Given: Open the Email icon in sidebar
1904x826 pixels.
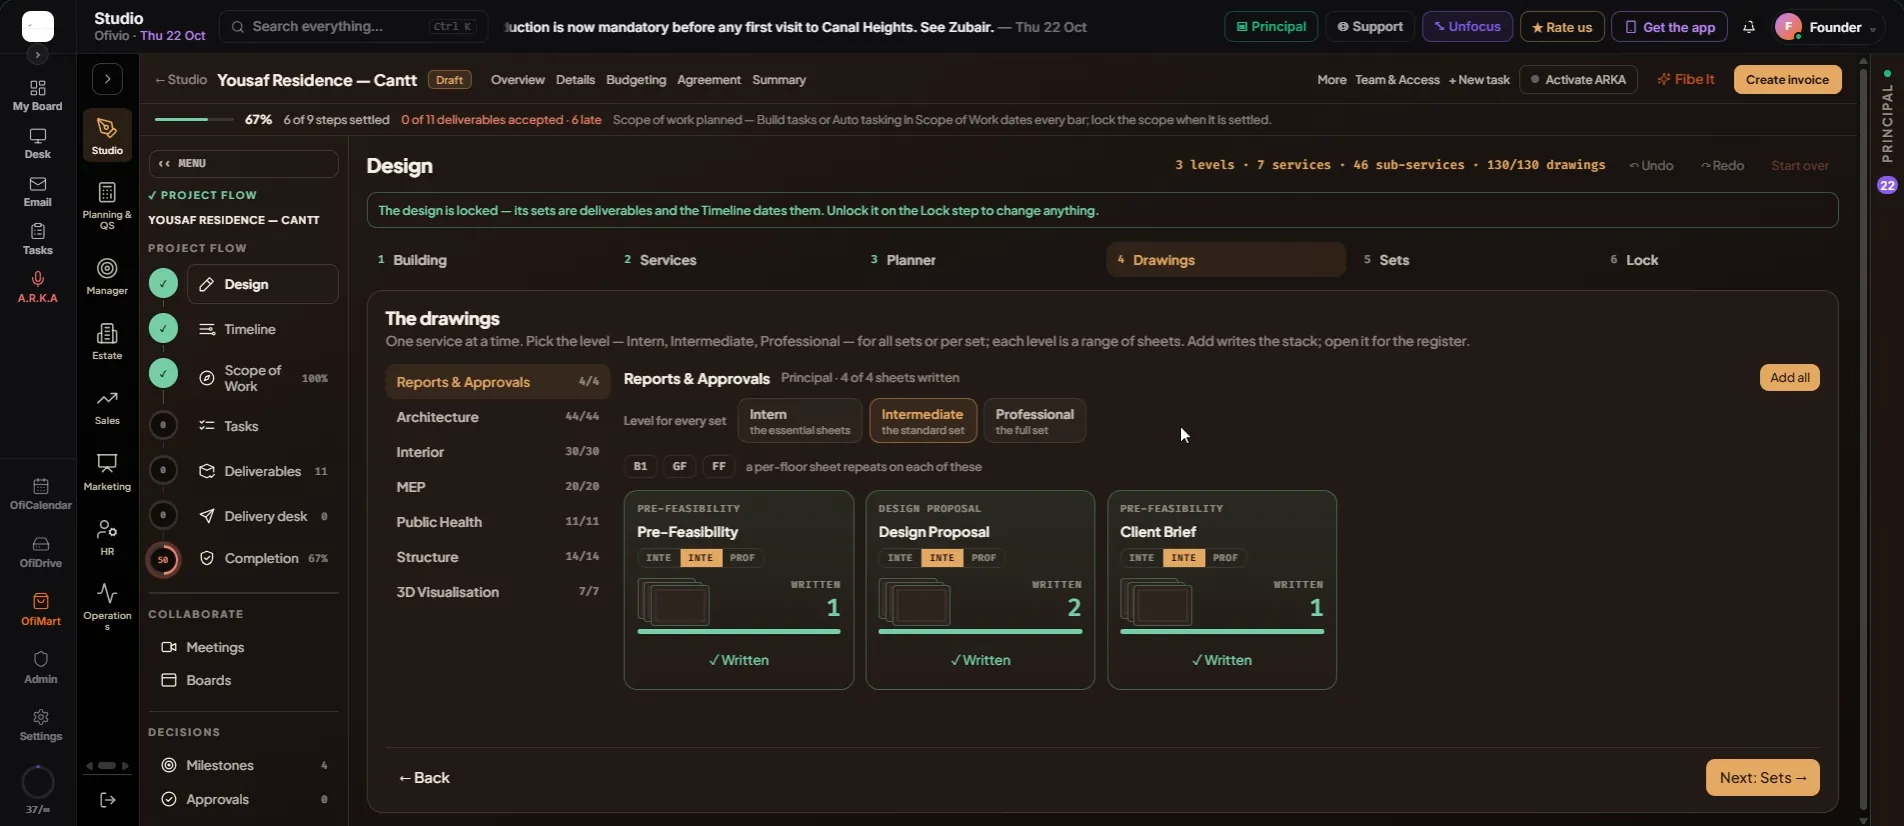Looking at the screenshot, I should 38,192.
